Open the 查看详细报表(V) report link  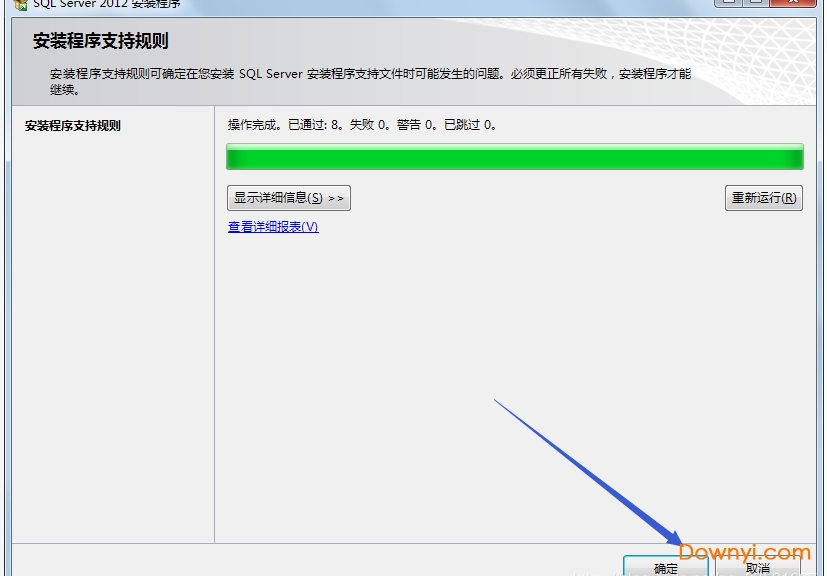click(273, 227)
